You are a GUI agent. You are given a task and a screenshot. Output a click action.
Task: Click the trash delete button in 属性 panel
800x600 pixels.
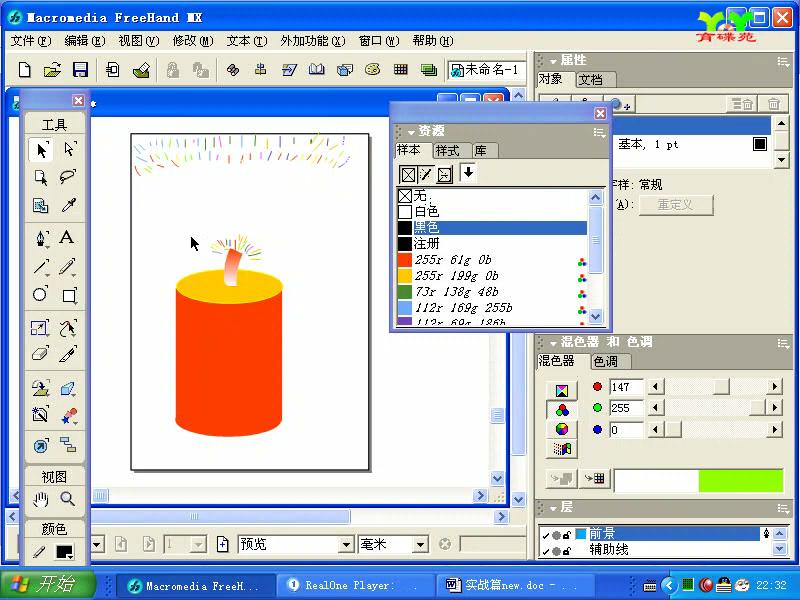point(773,104)
